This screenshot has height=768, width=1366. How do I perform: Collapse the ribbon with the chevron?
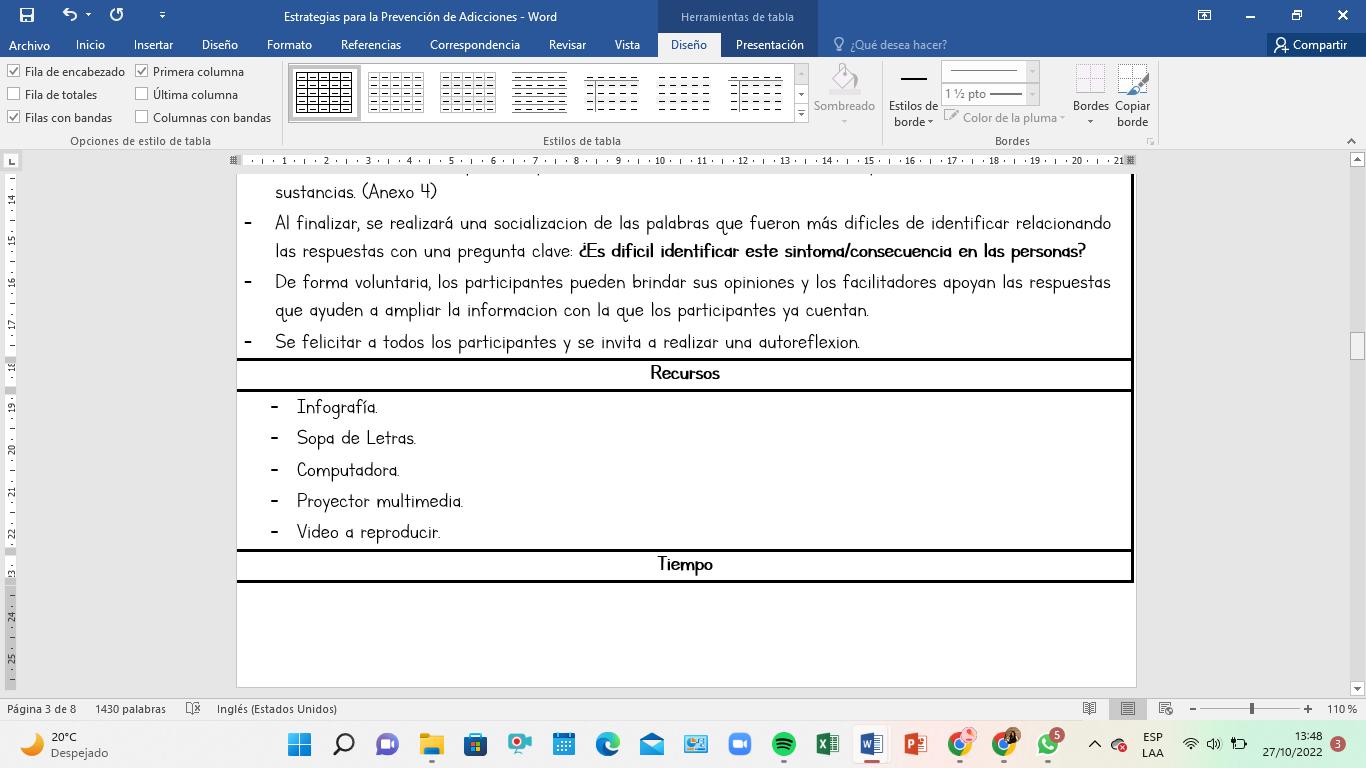pyautogui.click(x=1351, y=141)
